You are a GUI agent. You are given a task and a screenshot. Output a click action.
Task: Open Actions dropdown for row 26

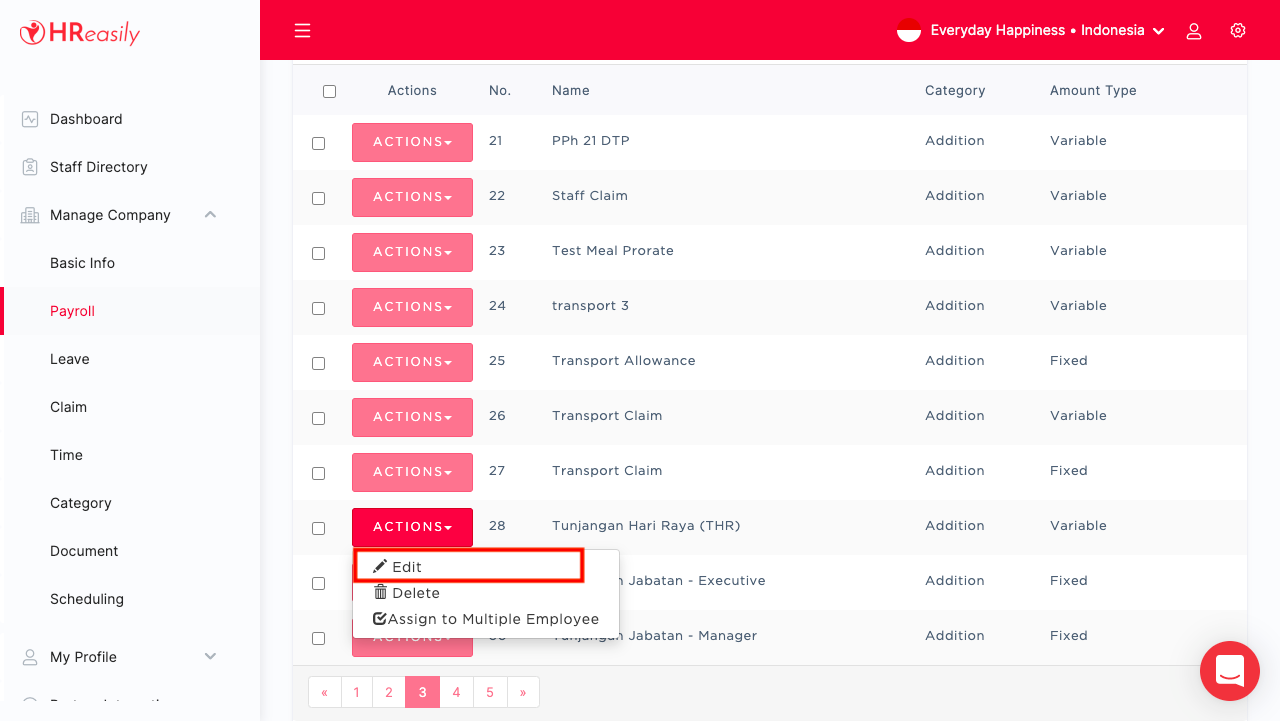[412, 417]
